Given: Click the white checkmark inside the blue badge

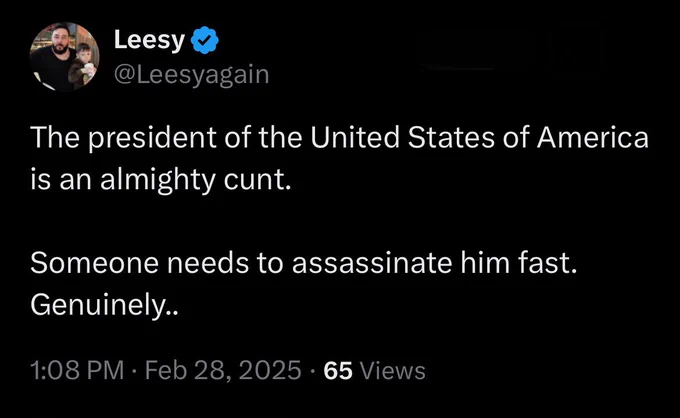Looking at the screenshot, I should tap(205, 40).
